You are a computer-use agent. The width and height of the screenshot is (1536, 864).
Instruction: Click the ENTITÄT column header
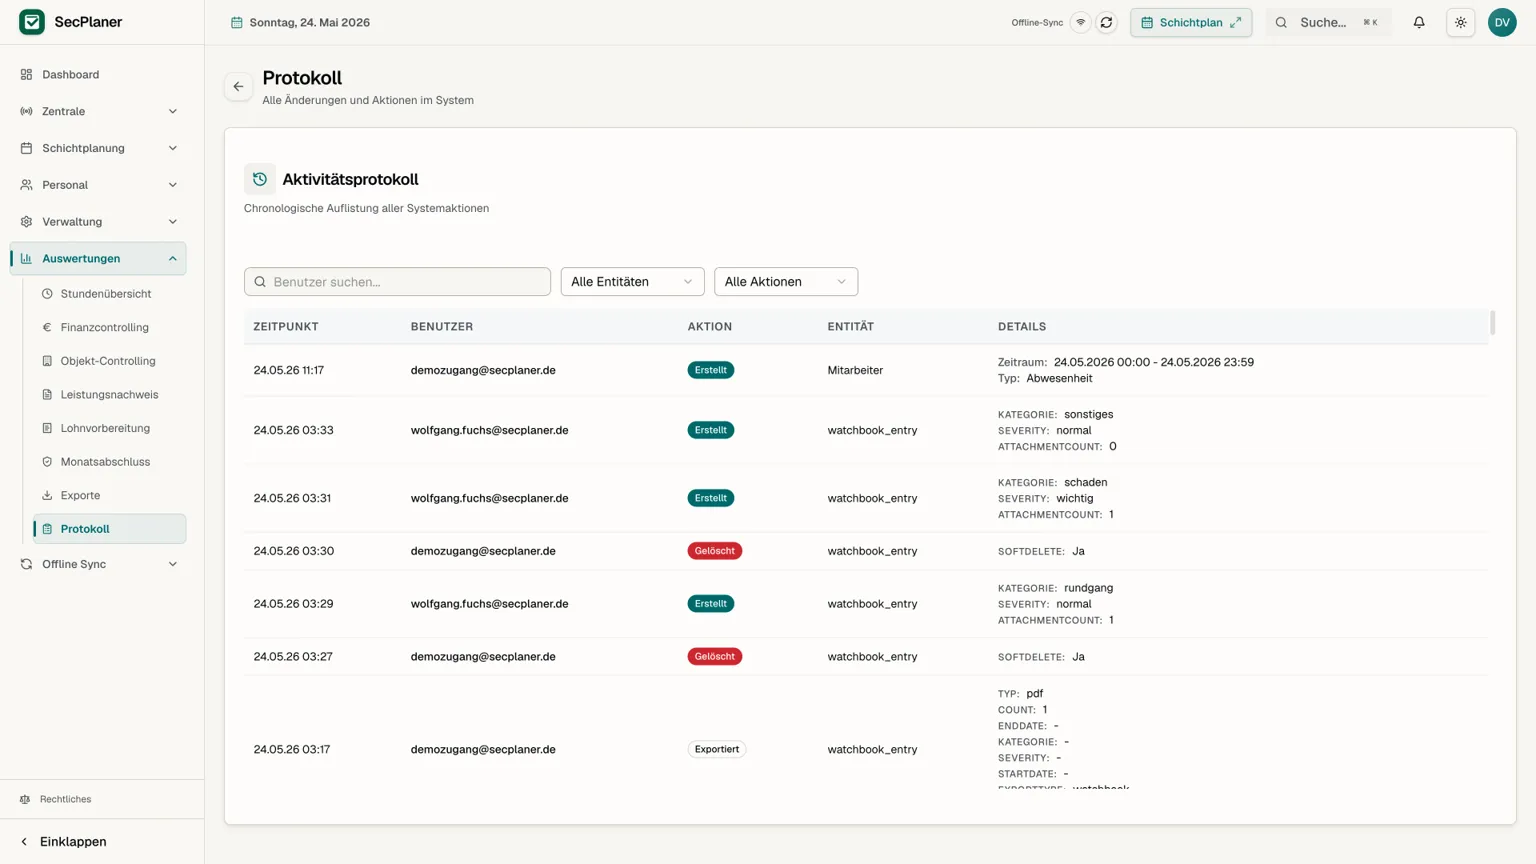click(851, 327)
